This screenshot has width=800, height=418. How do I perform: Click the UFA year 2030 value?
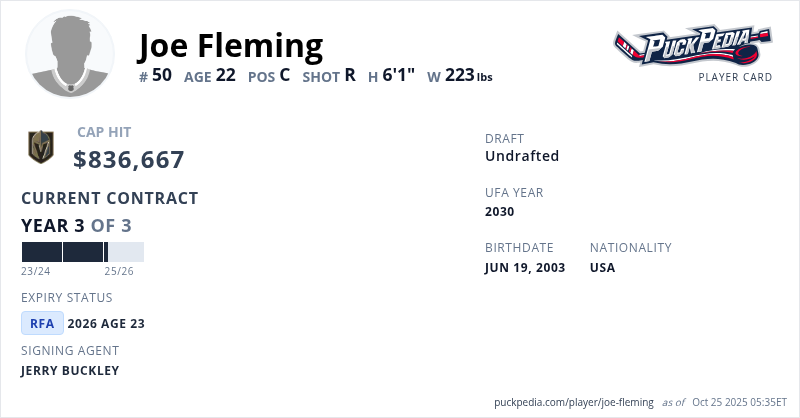[x=500, y=212]
